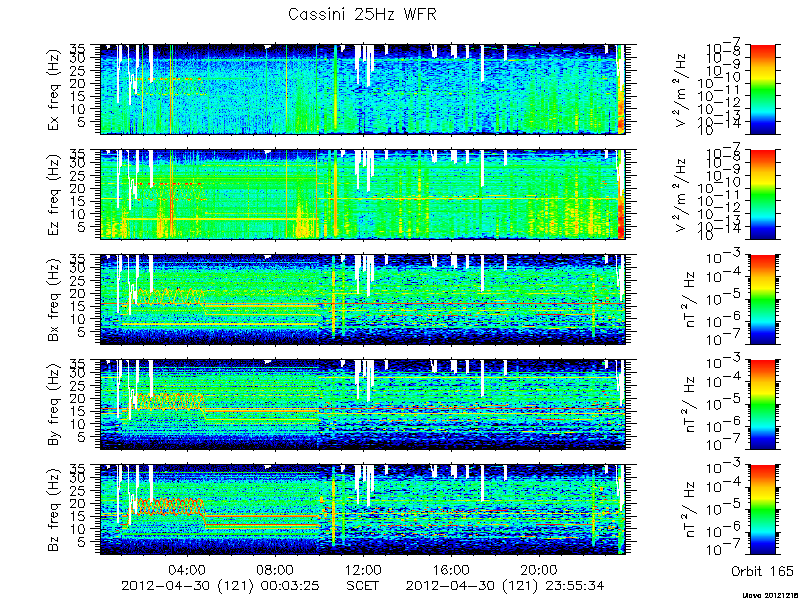Select the Ex frequency spectrogram panel
The height and width of the screenshot is (600, 800).
[363, 89]
